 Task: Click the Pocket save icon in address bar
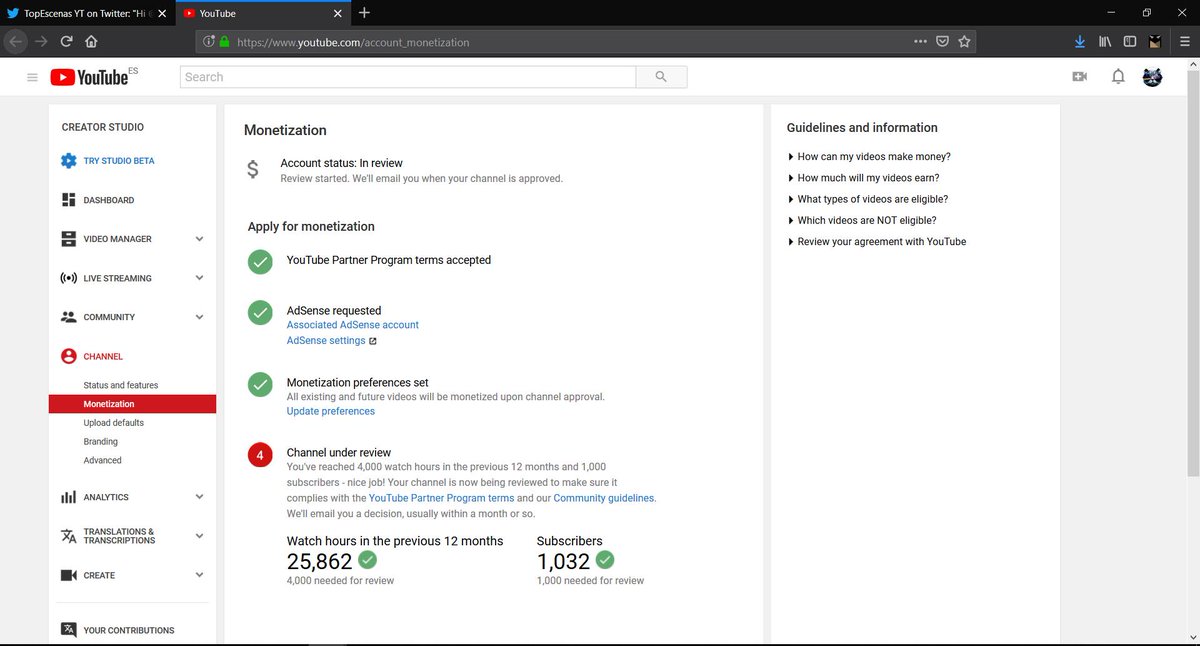(942, 42)
